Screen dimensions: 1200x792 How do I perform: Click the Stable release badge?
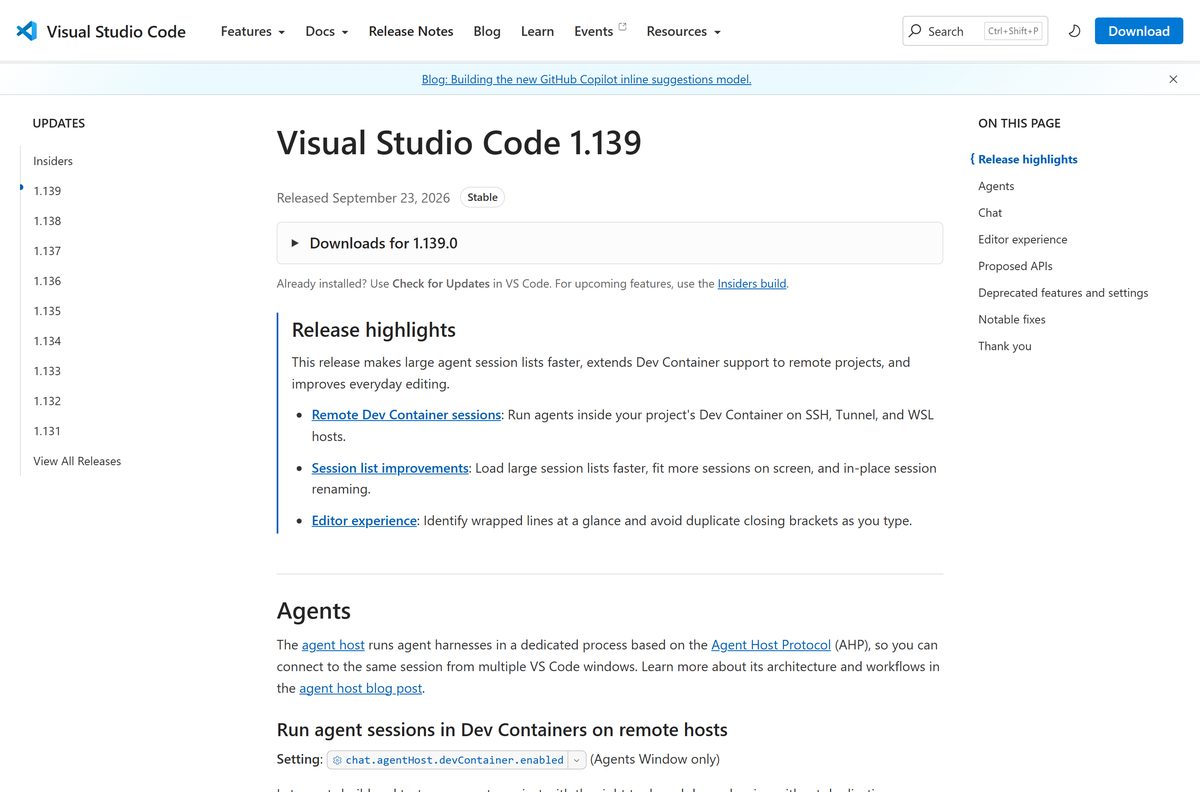pos(483,197)
